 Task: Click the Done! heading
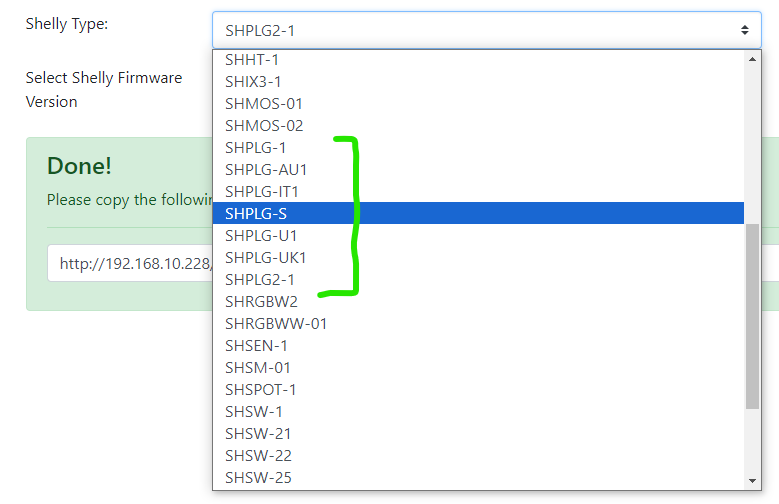point(79,166)
